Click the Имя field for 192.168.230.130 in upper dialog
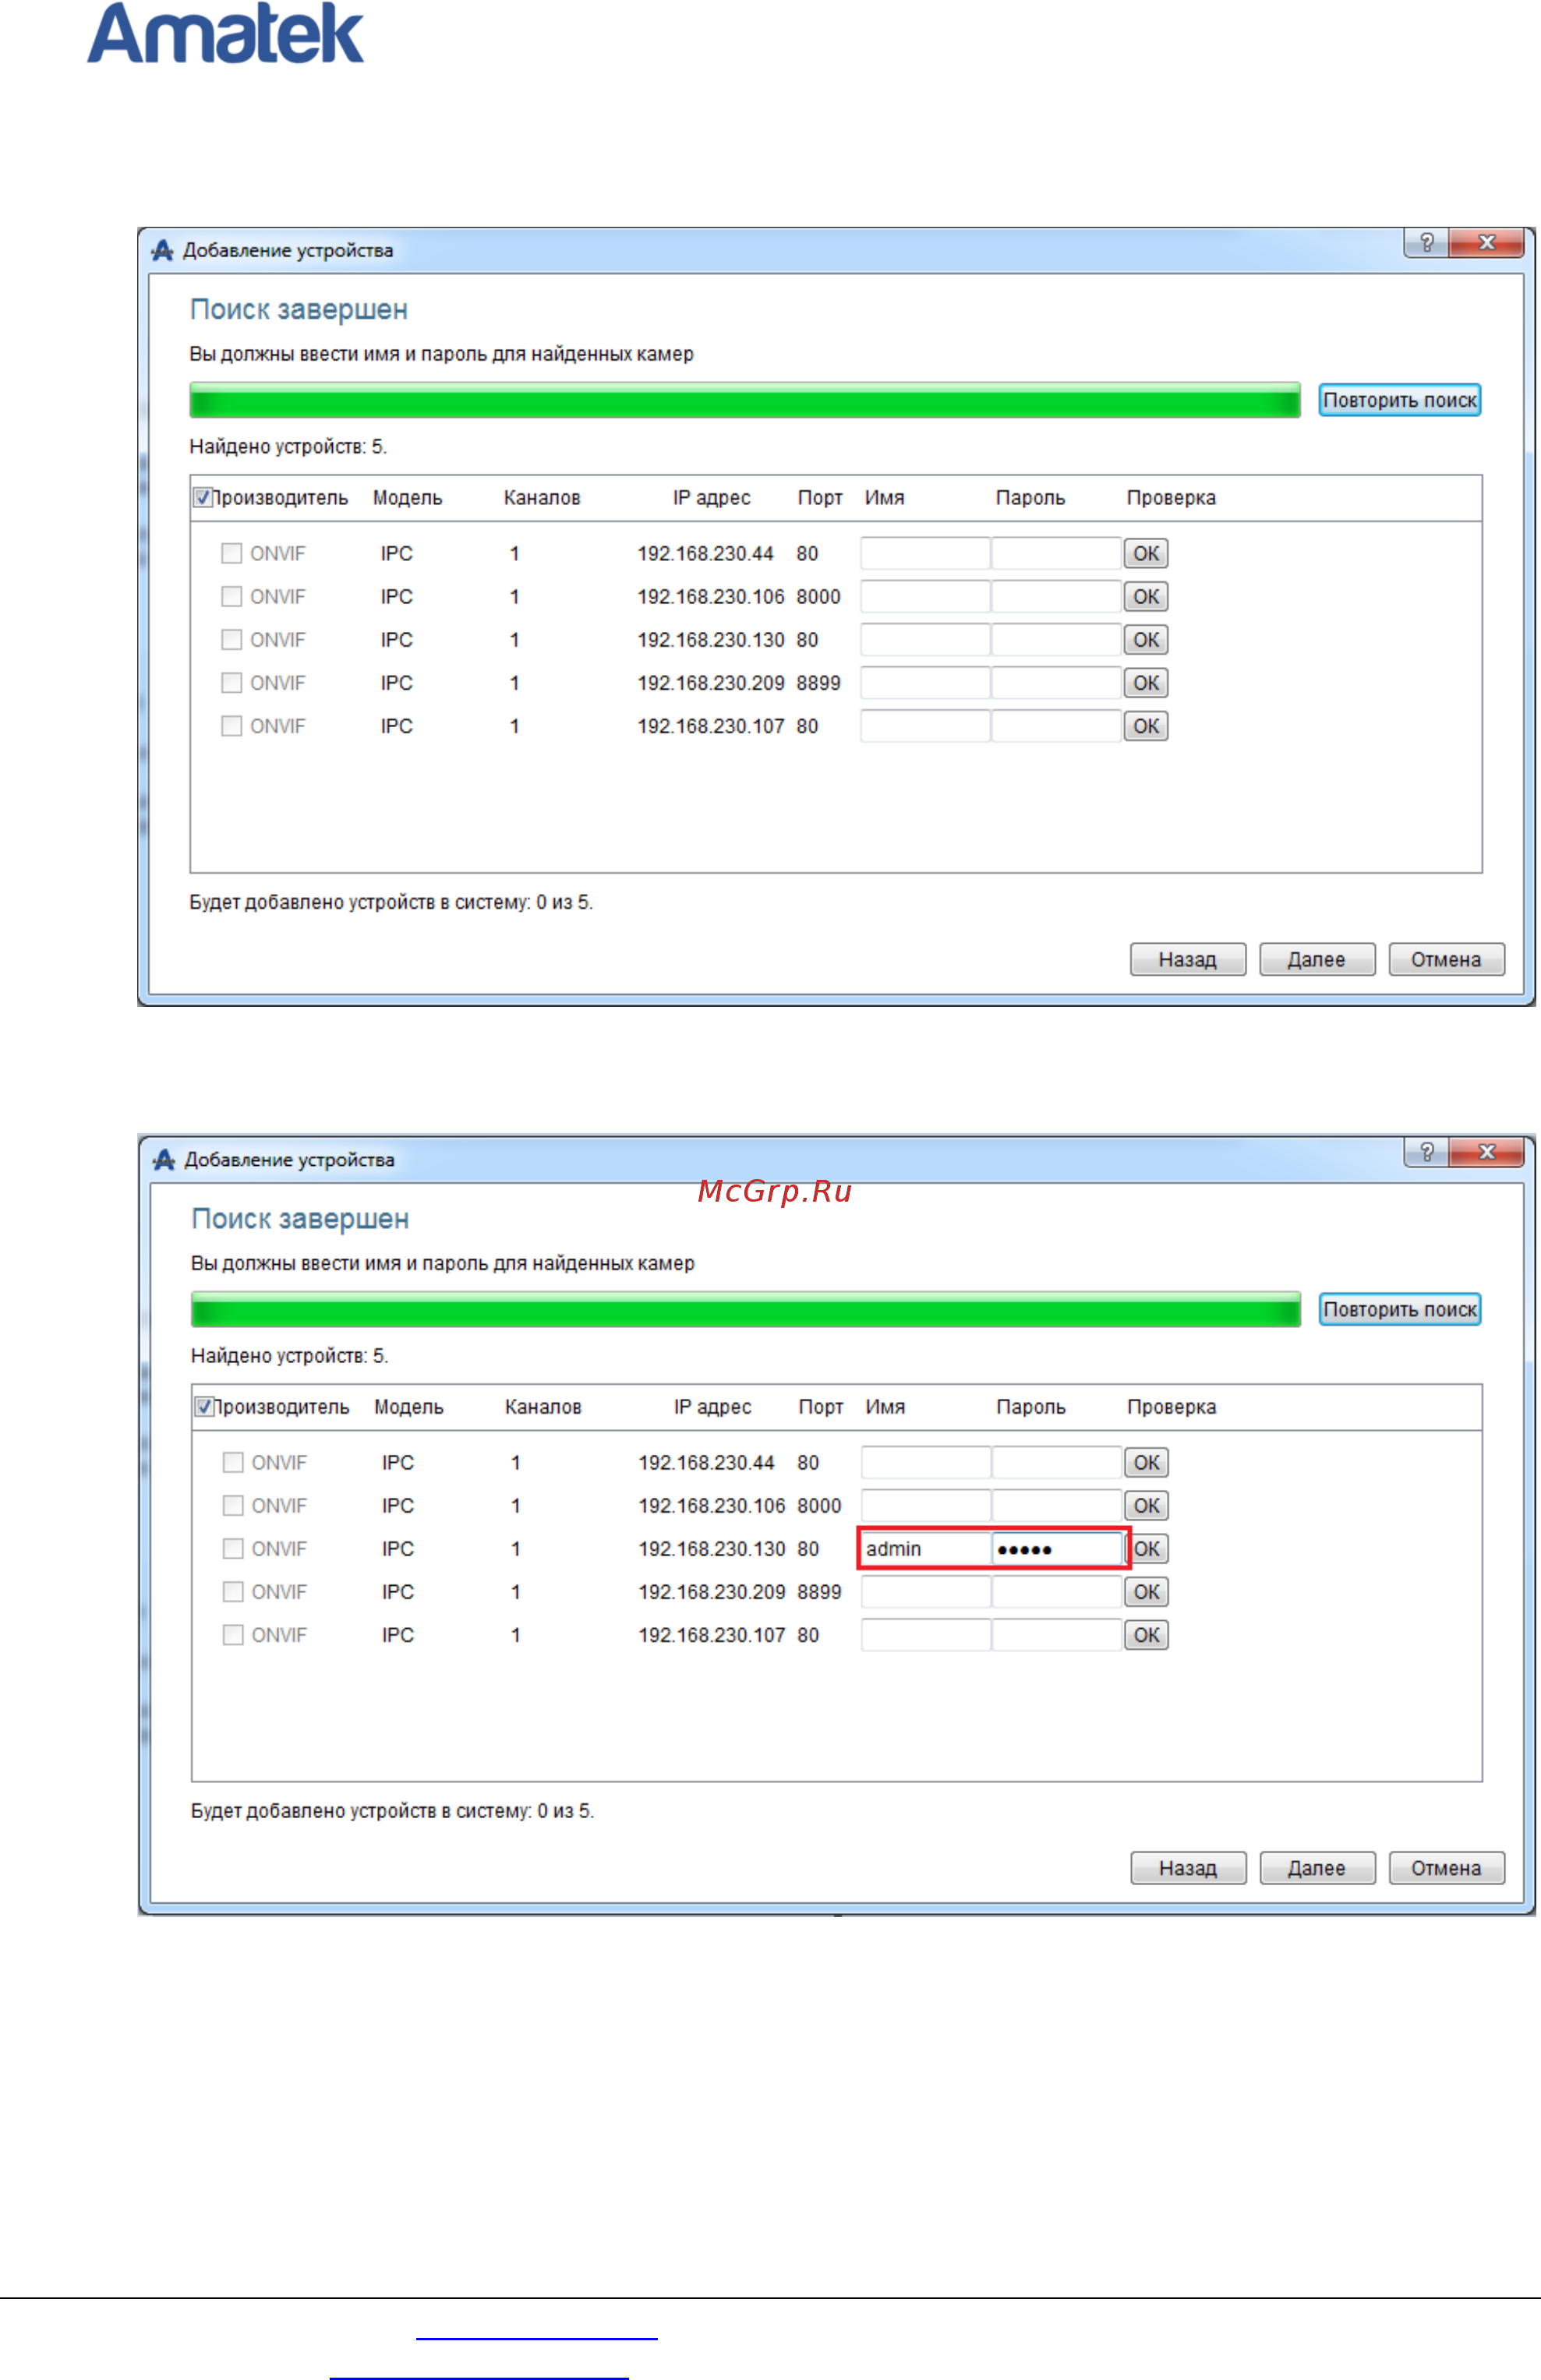1541x2380 pixels. (925, 639)
